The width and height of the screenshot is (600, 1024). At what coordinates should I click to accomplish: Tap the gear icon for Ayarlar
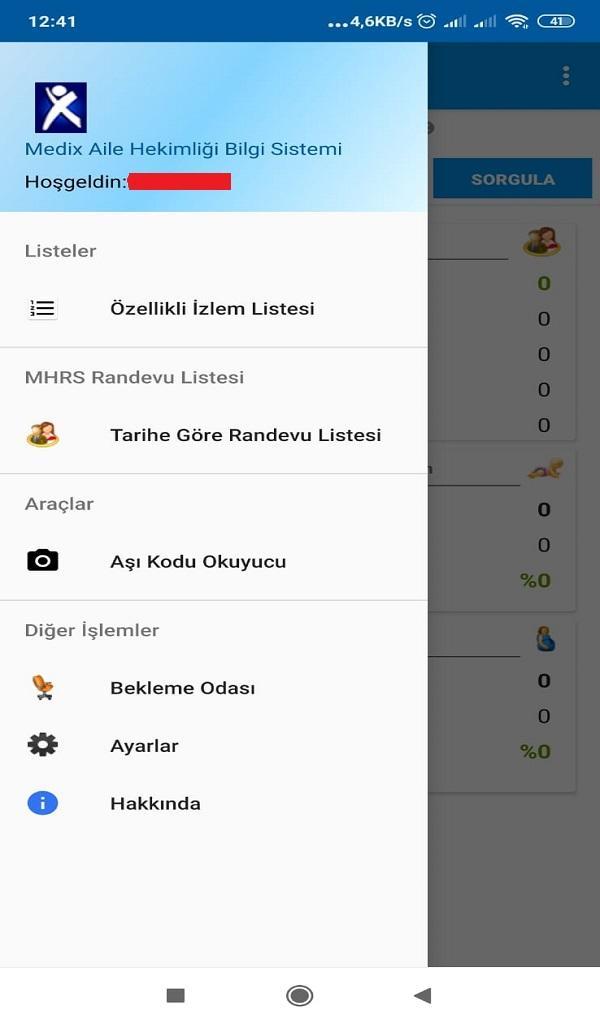coord(42,745)
